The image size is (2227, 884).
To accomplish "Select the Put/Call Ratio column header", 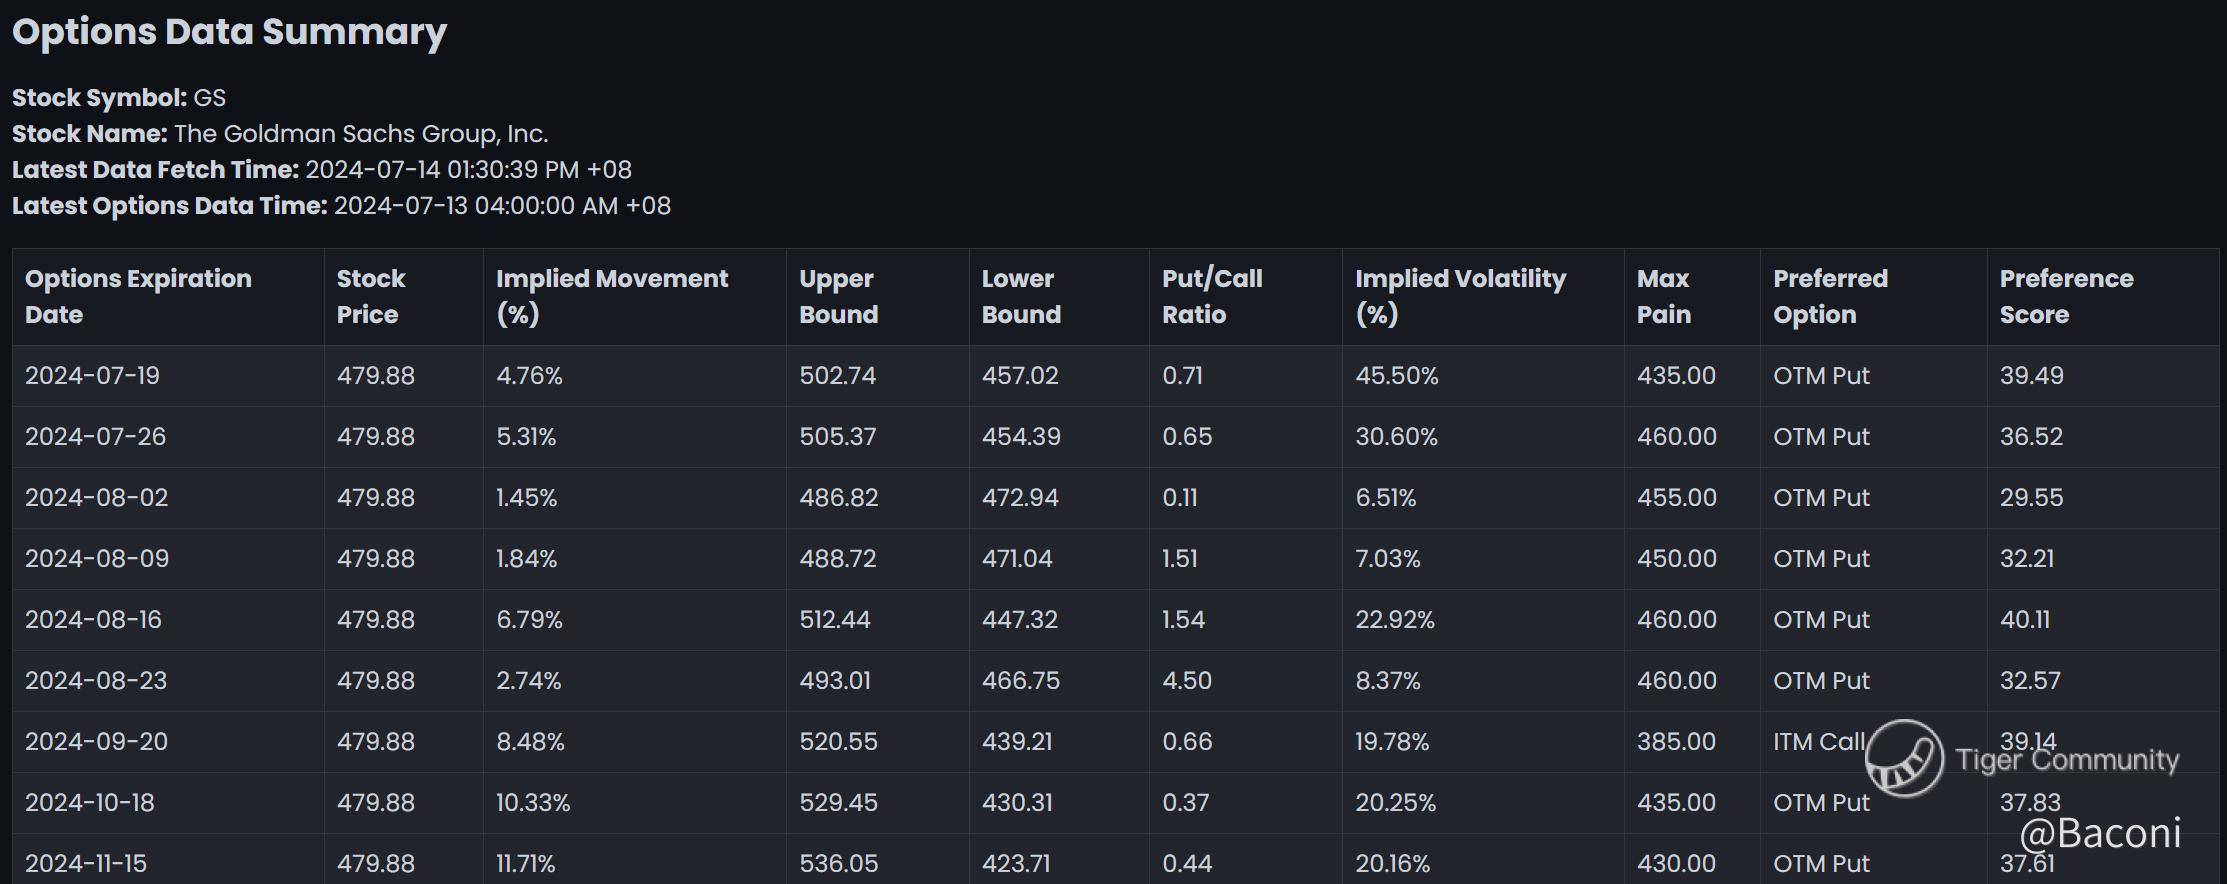I will pyautogui.click(x=1212, y=296).
